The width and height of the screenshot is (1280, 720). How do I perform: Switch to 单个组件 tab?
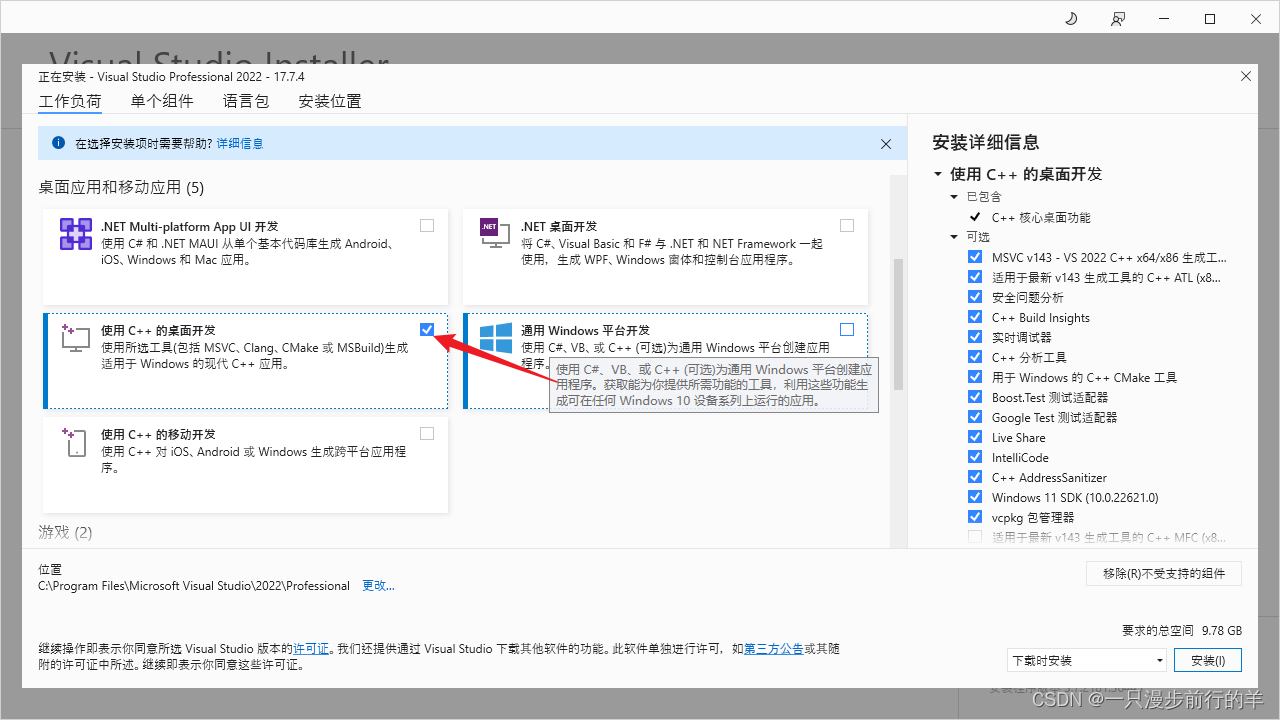162,101
